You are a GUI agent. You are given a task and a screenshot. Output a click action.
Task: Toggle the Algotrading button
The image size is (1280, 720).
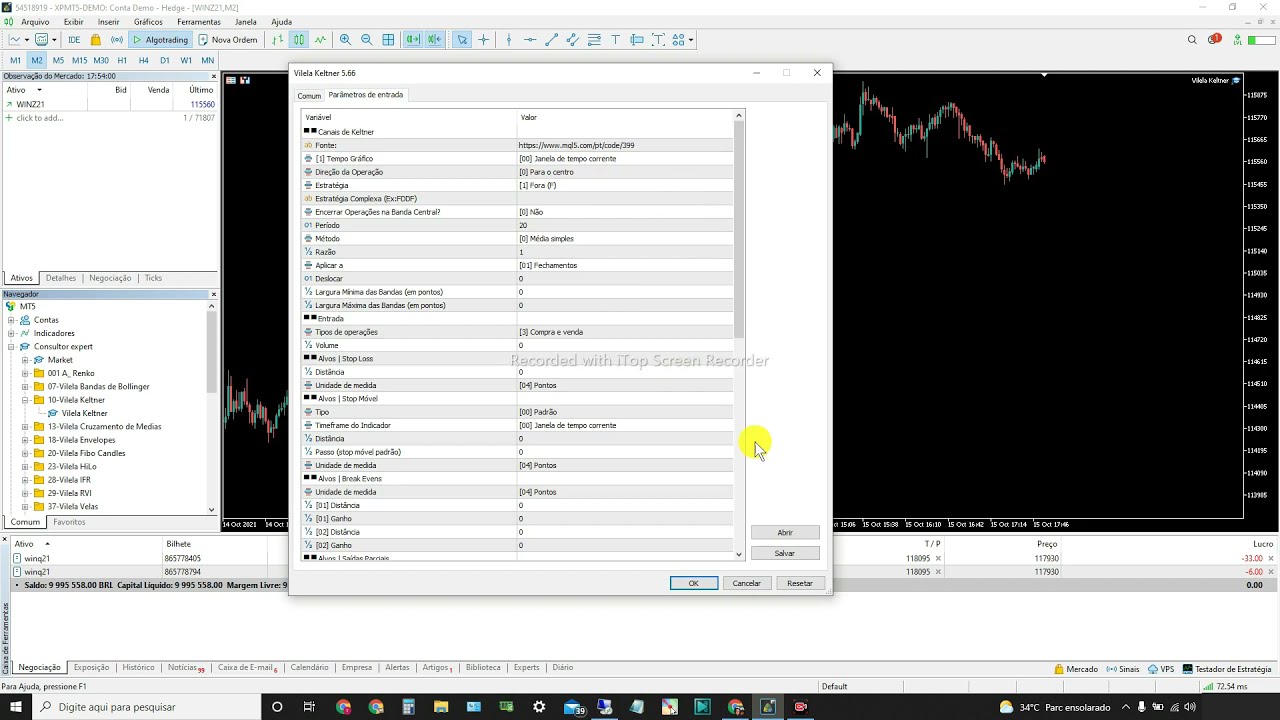(x=160, y=40)
